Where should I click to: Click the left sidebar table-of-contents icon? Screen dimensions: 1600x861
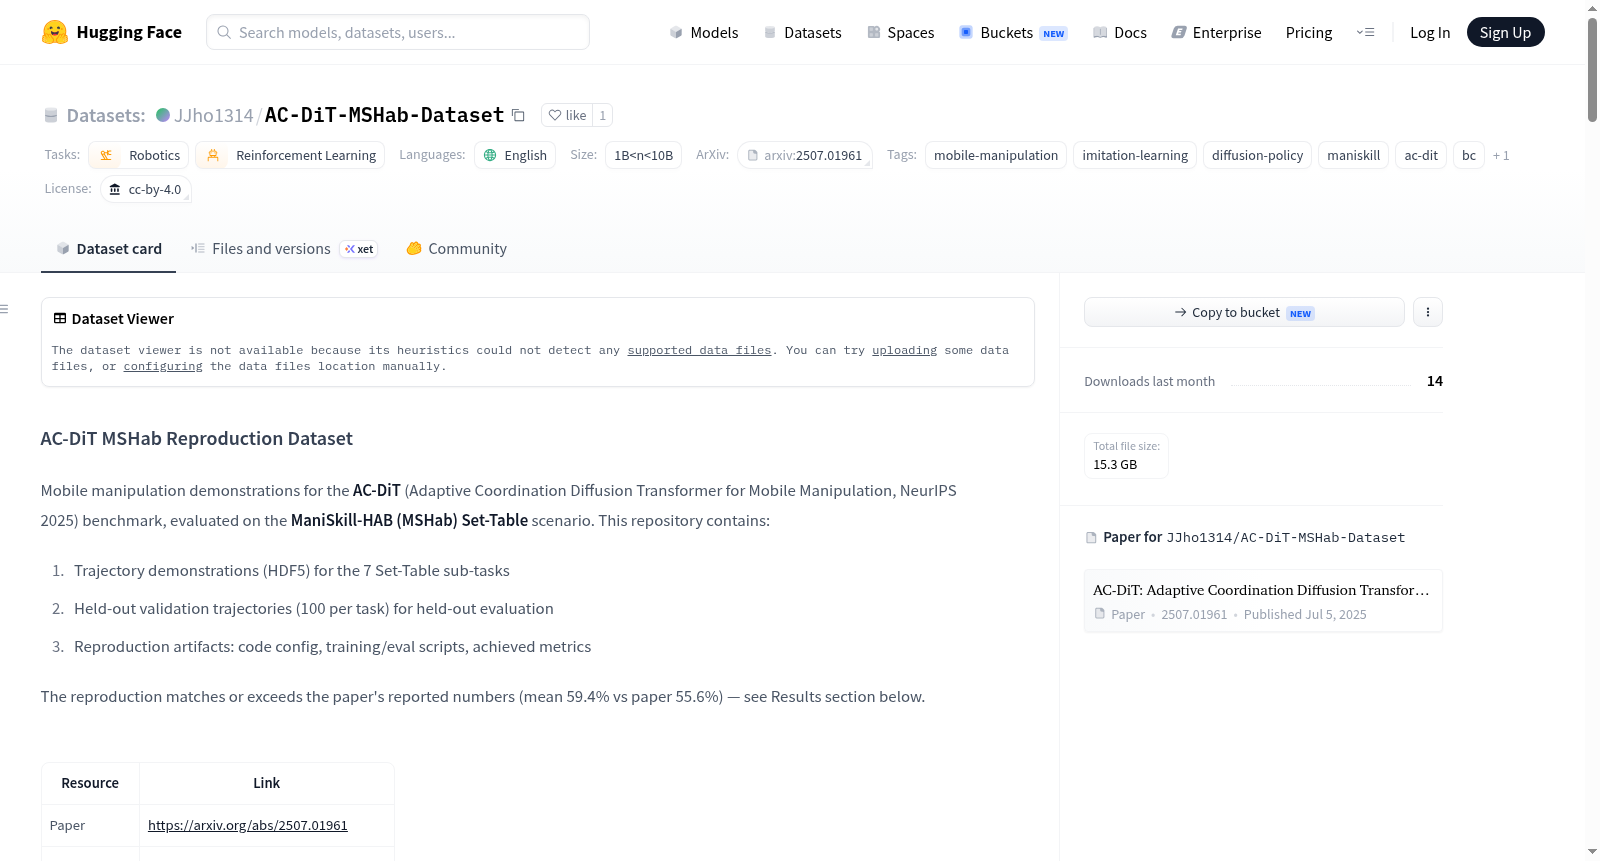[x=5, y=309]
